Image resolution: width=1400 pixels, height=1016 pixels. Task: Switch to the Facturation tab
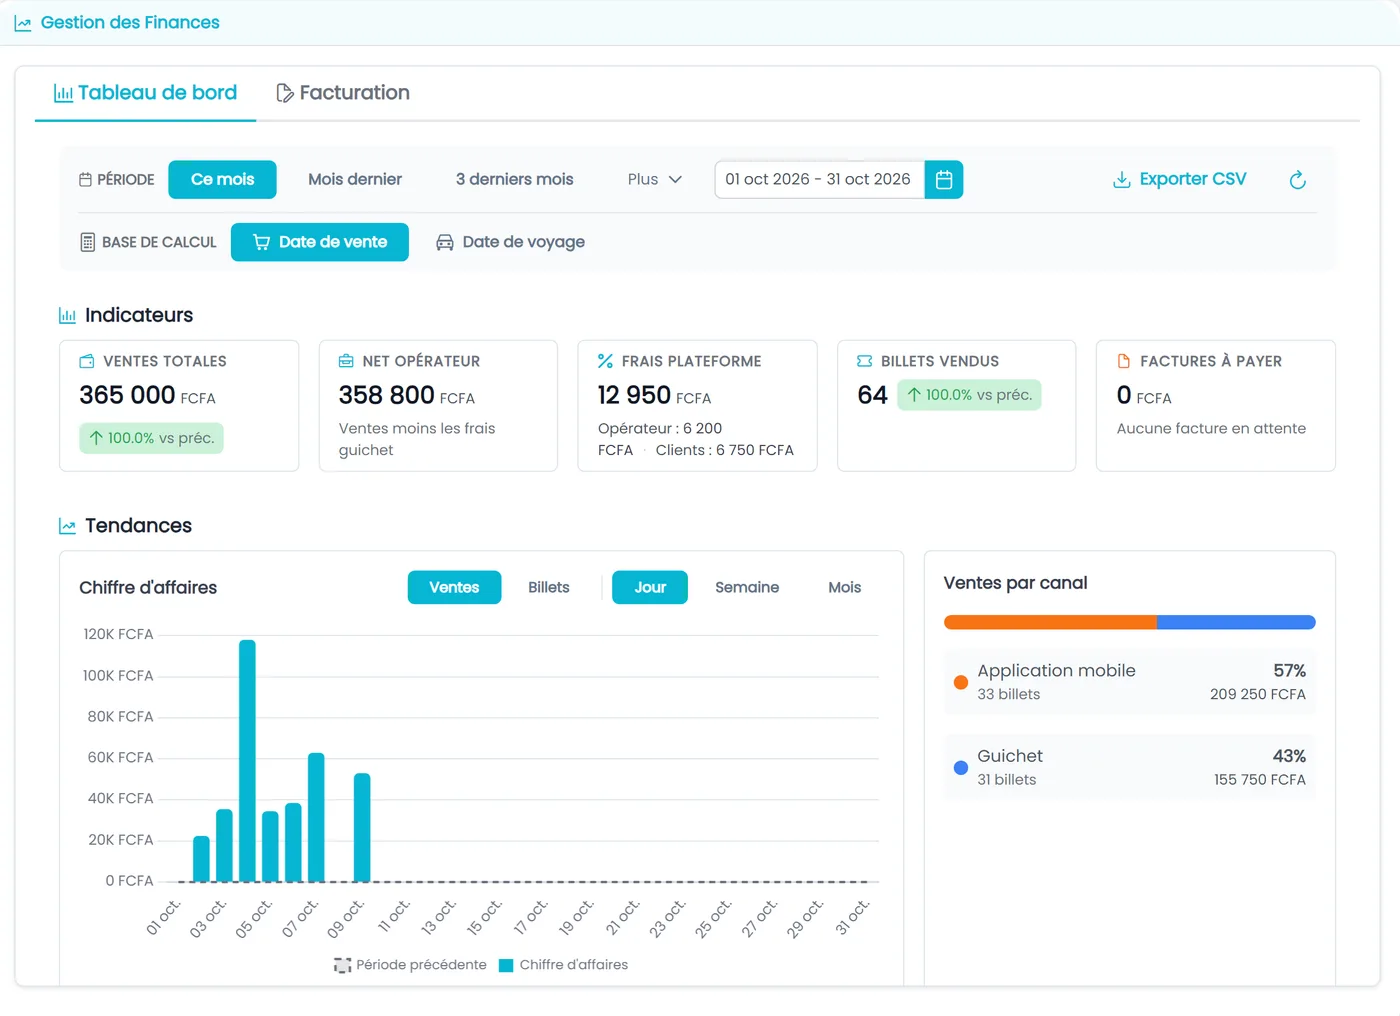click(x=343, y=93)
